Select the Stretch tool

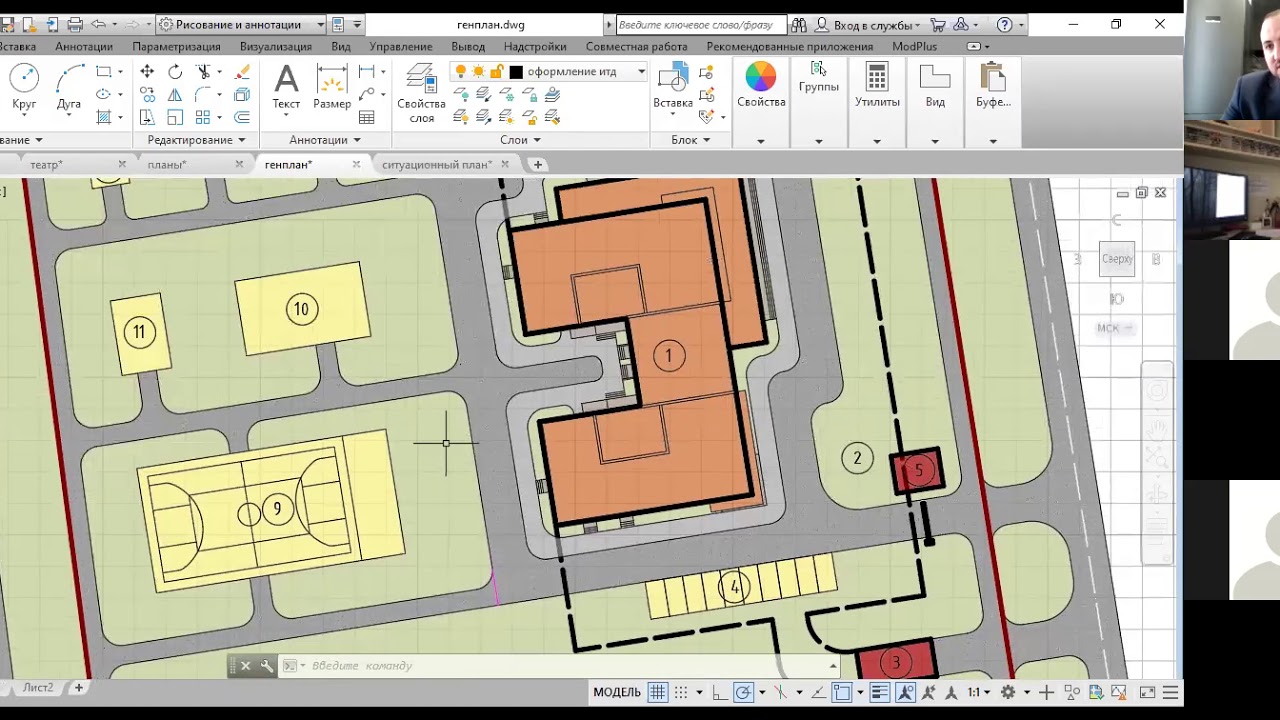coord(147,118)
